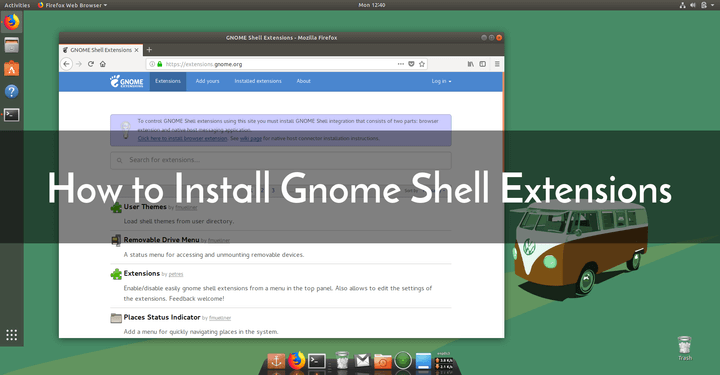Open the Mon 12:40 clock menu

pos(372,5)
